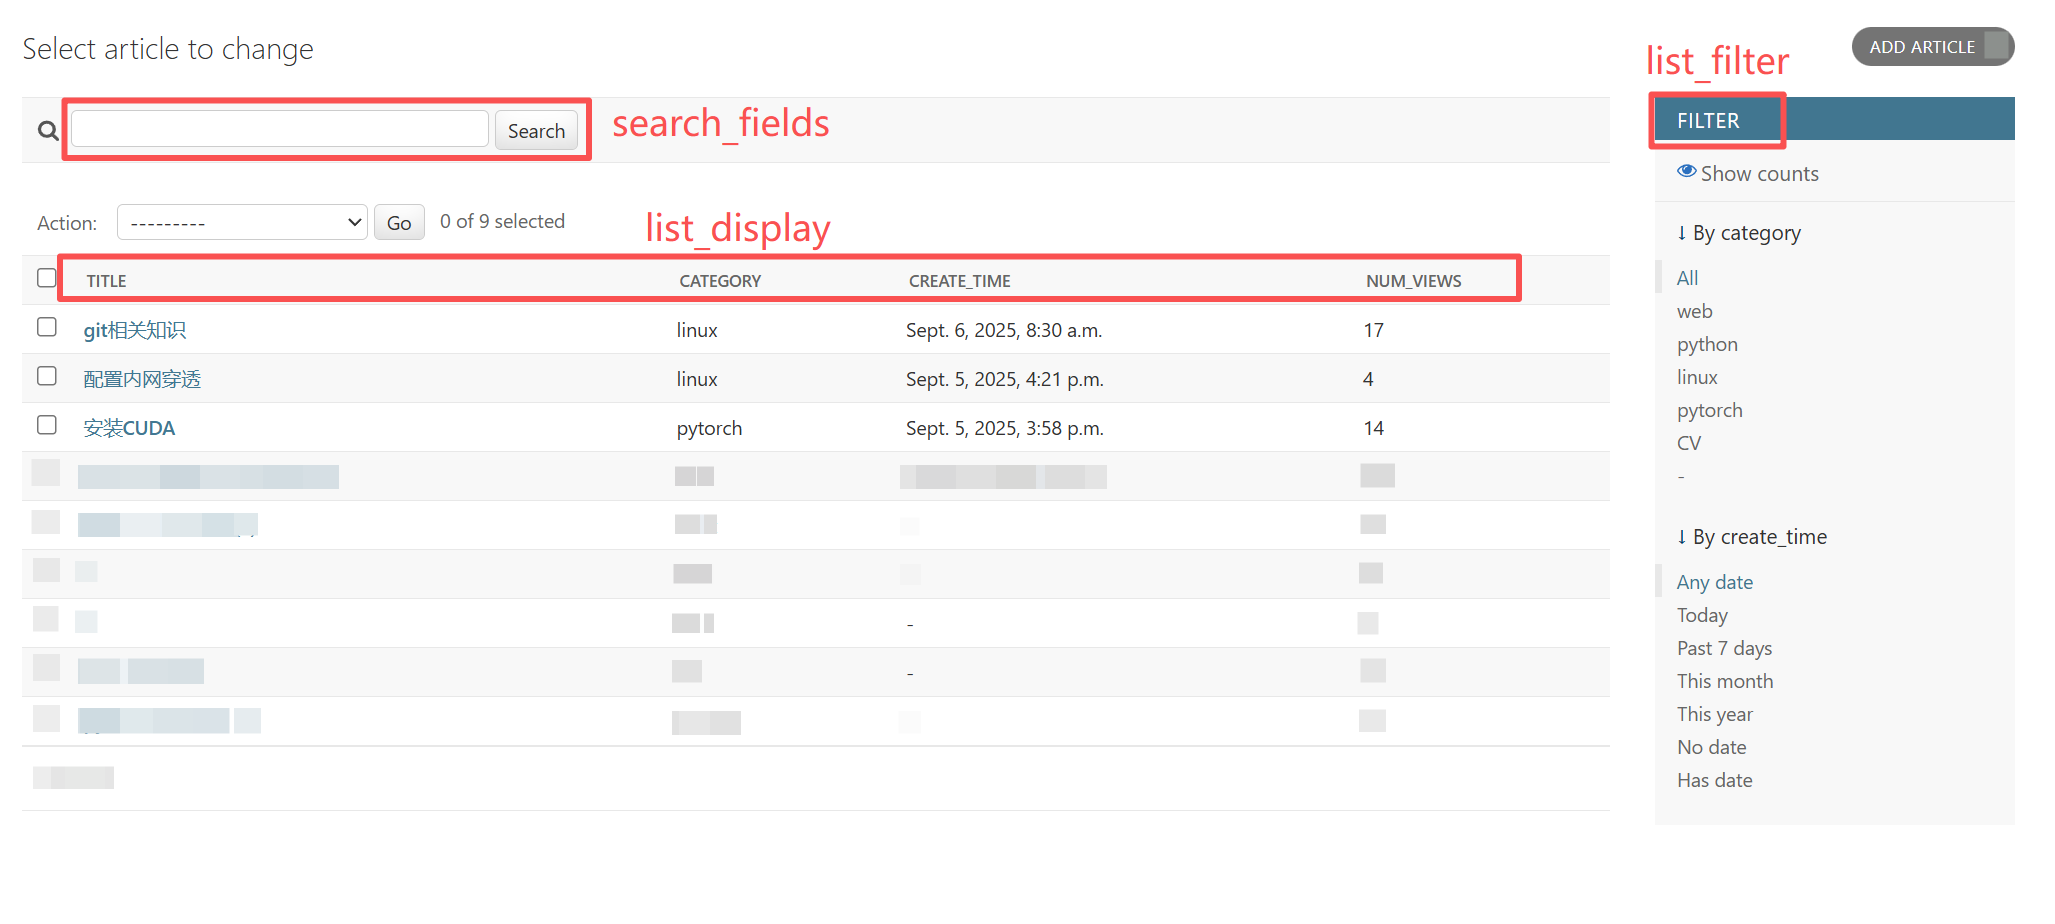Filter articles by This month
The image size is (2055, 924).
(x=1725, y=681)
